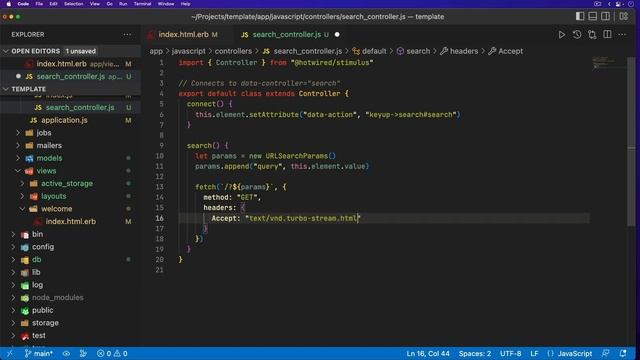This screenshot has height=360, width=640.
Task: Expand the config folder
Action: (13, 247)
